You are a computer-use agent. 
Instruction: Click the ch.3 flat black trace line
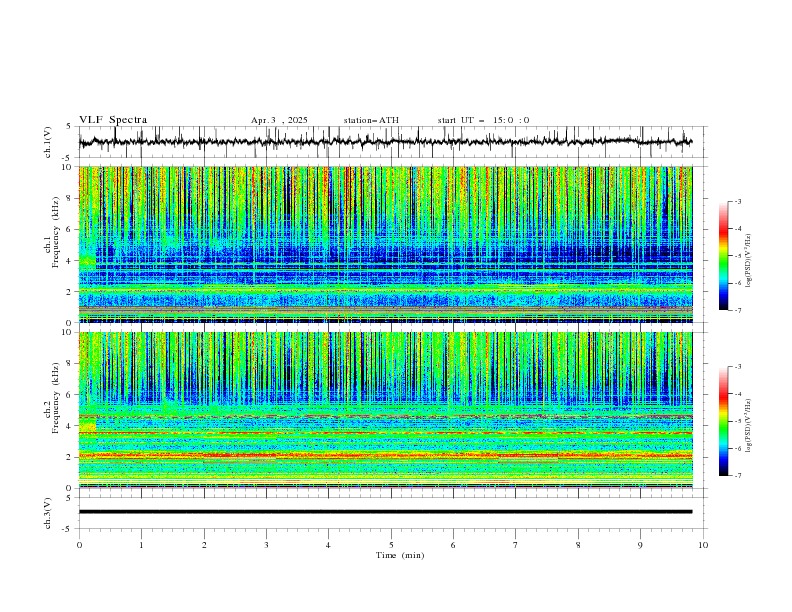(385, 512)
